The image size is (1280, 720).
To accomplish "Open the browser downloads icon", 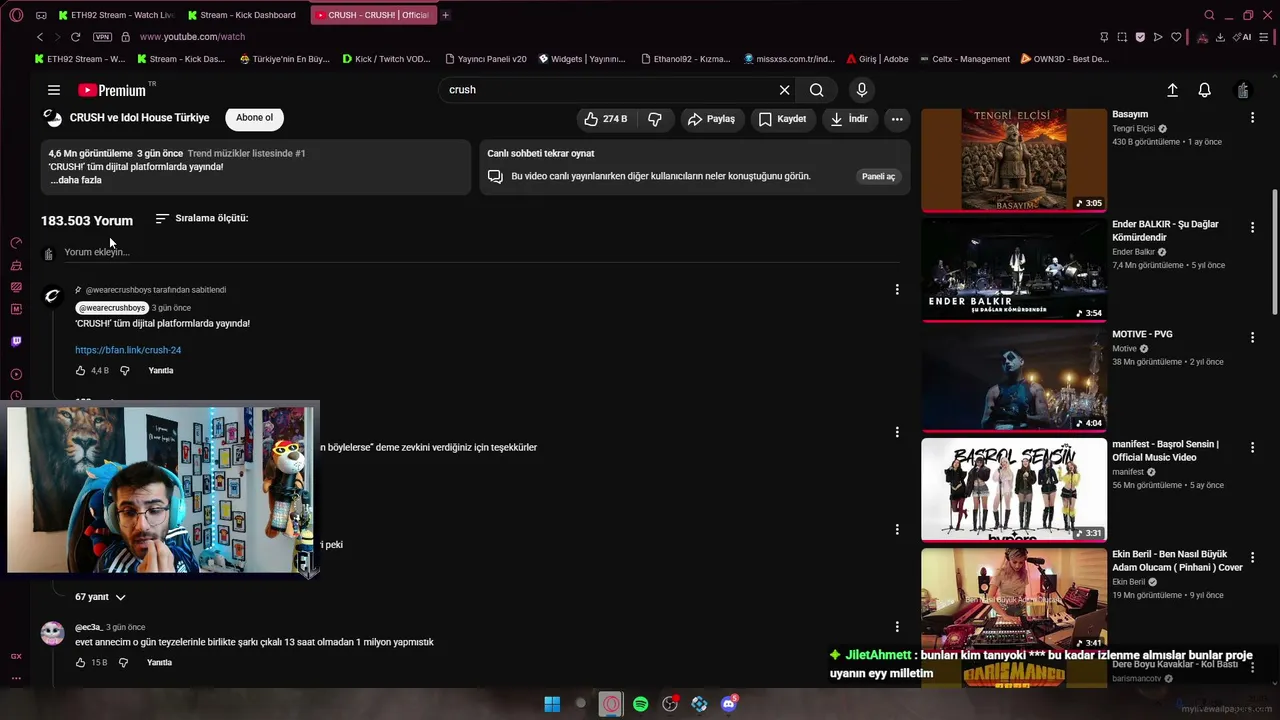I will pyautogui.click(x=1220, y=37).
